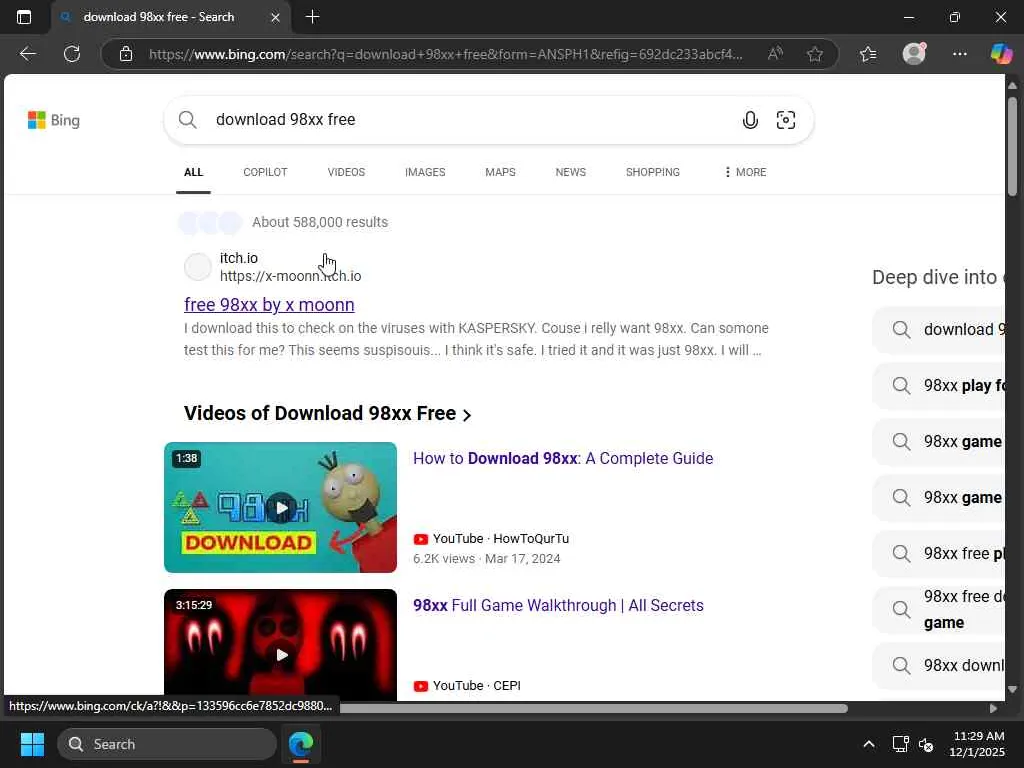Launch the Copilot sidebar icon
This screenshot has height=768, width=1024.
pyautogui.click(x=1000, y=54)
